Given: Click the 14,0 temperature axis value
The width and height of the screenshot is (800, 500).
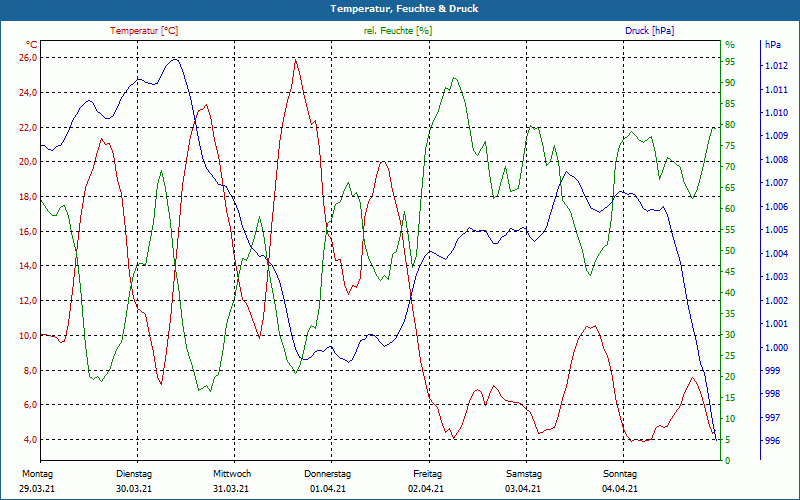Looking at the screenshot, I should coord(29,266).
